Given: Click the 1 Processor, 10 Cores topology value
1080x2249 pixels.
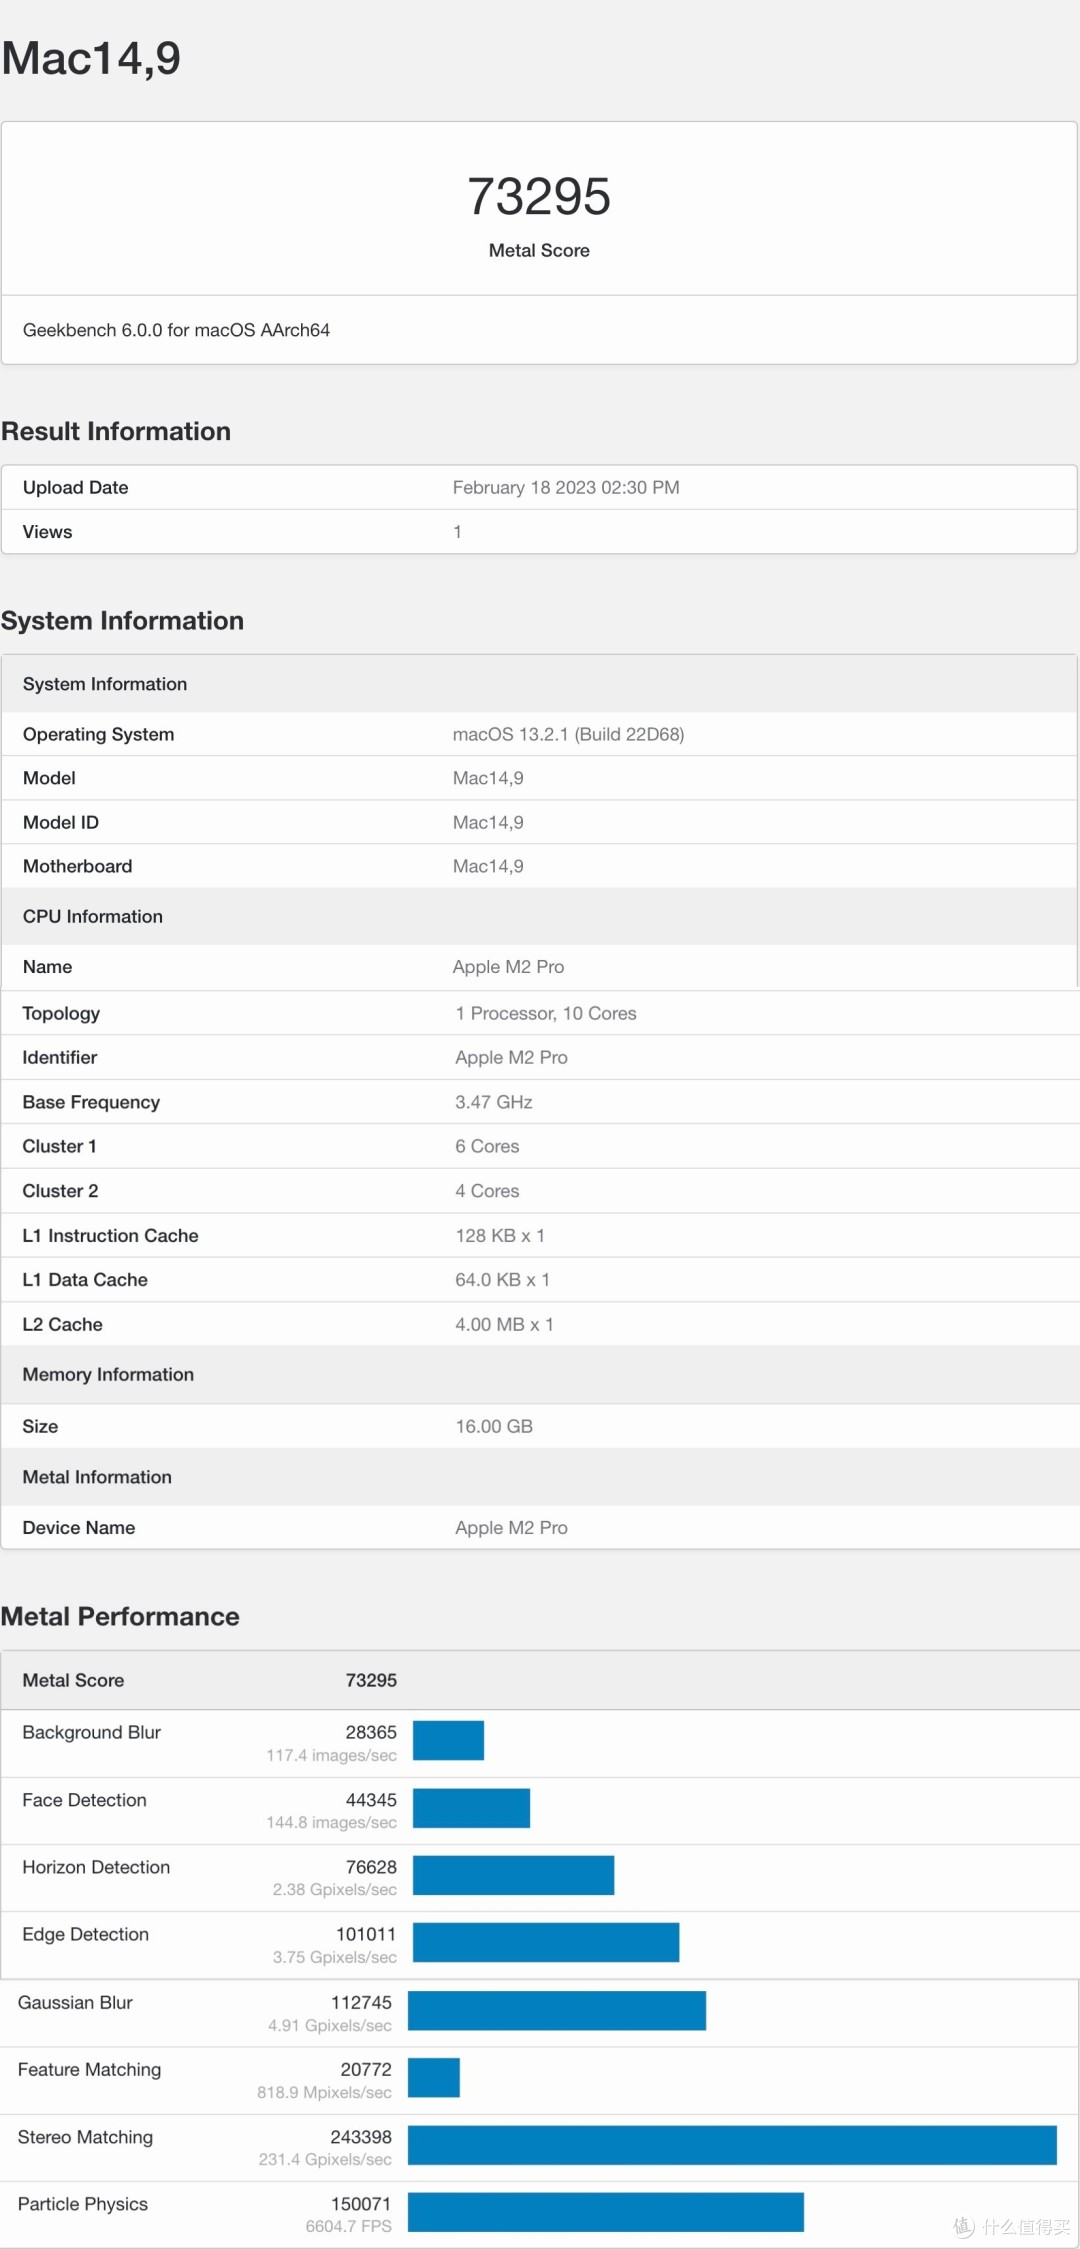Looking at the screenshot, I should (x=546, y=1013).
